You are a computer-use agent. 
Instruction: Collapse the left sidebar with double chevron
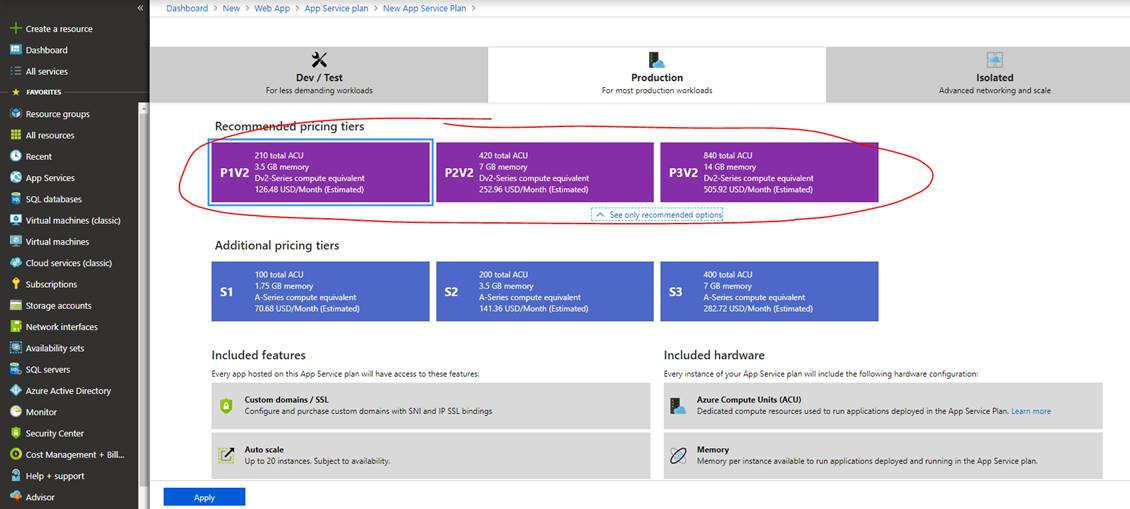pos(140,8)
